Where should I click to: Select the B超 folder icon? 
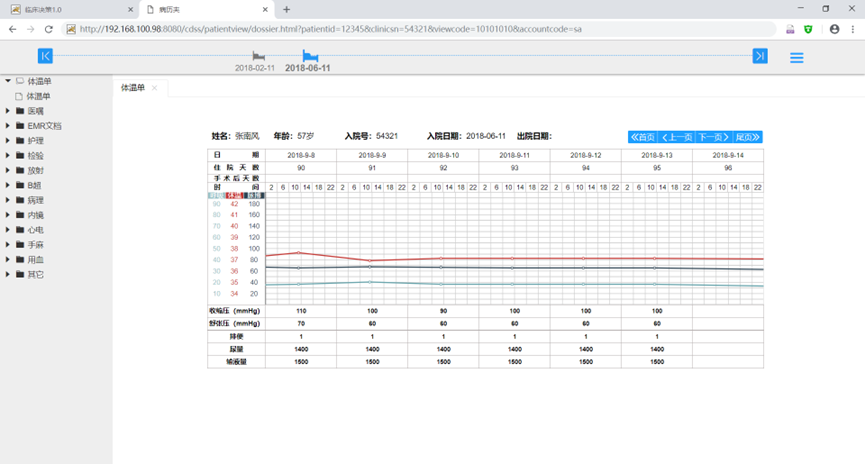[x=20, y=185]
